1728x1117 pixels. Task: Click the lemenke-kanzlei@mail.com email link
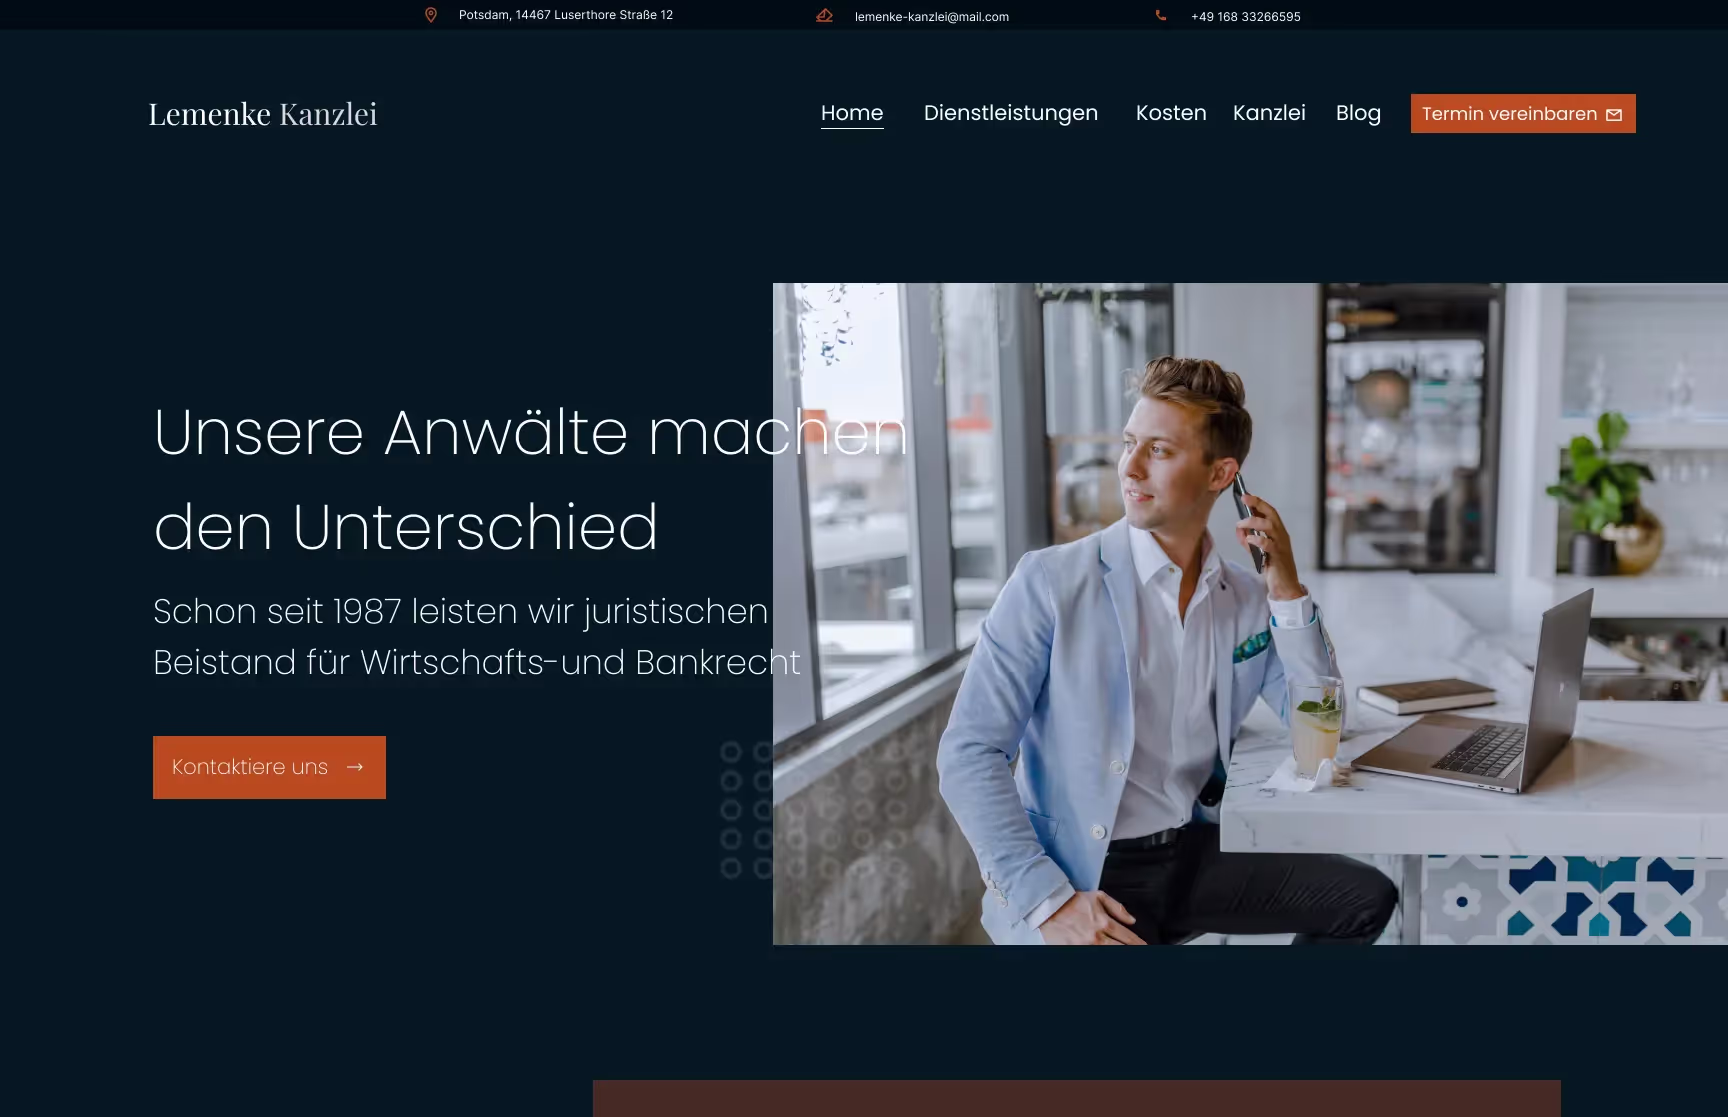pos(932,16)
